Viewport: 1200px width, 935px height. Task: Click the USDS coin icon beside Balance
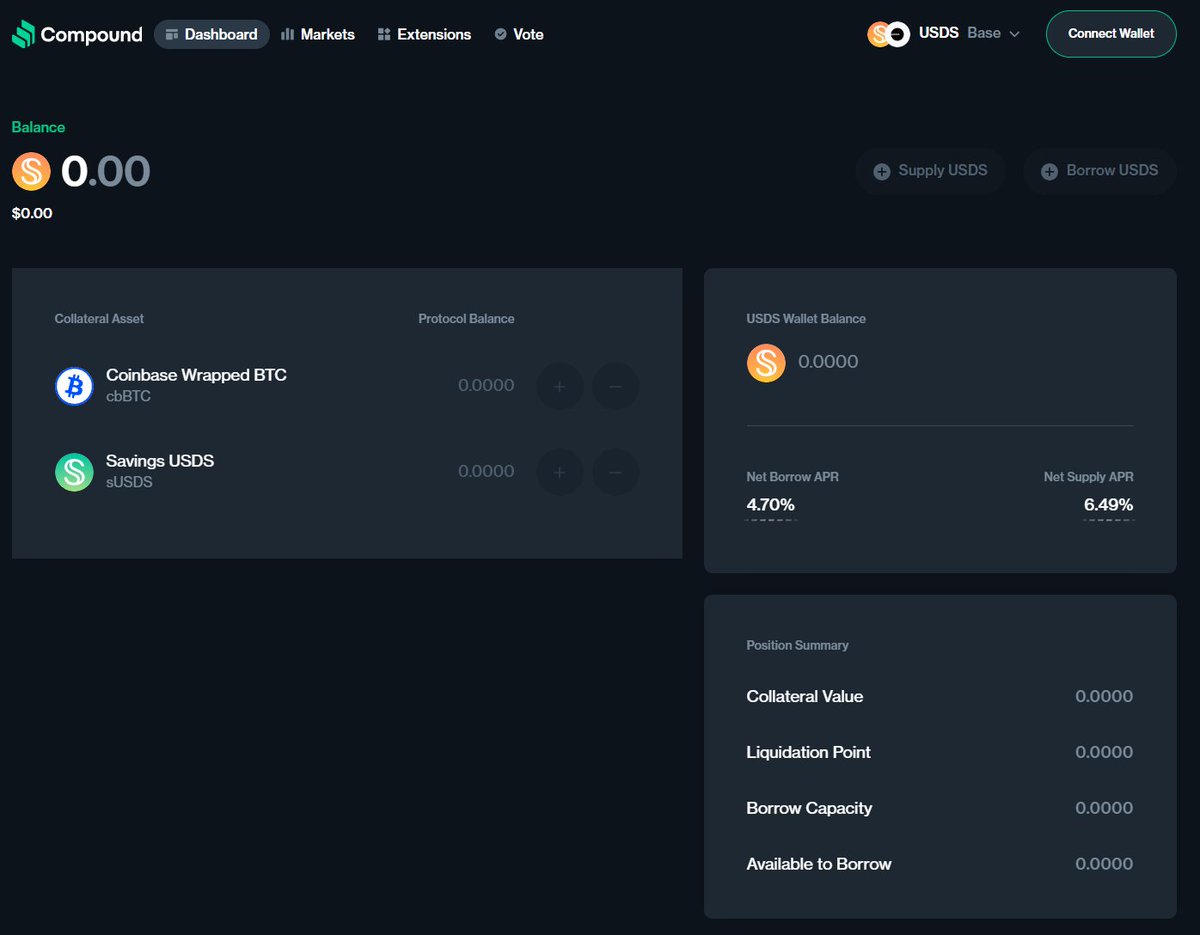31,171
